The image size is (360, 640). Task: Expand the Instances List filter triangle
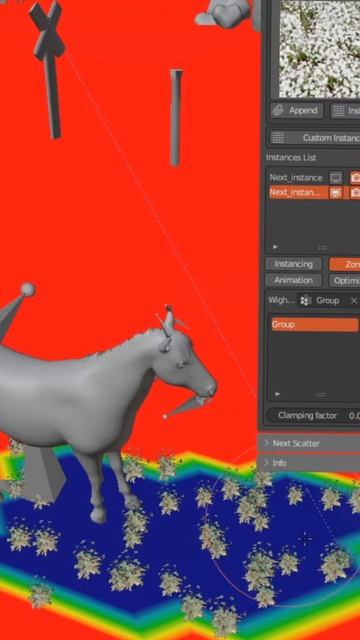pos(275,247)
